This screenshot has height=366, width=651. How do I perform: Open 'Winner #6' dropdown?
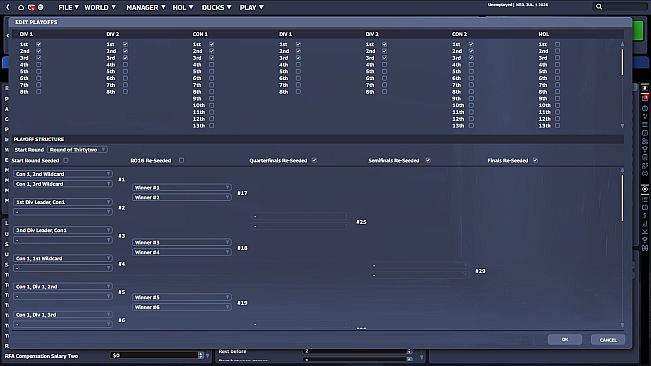point(182,307)
